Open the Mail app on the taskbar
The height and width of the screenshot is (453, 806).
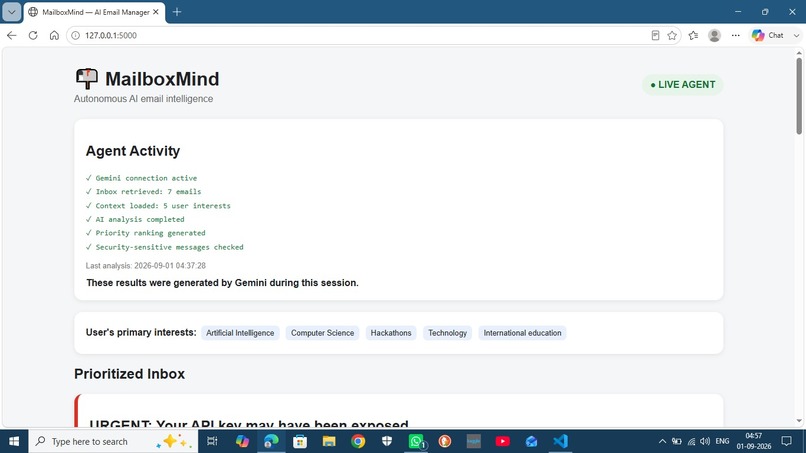(532, 441)
